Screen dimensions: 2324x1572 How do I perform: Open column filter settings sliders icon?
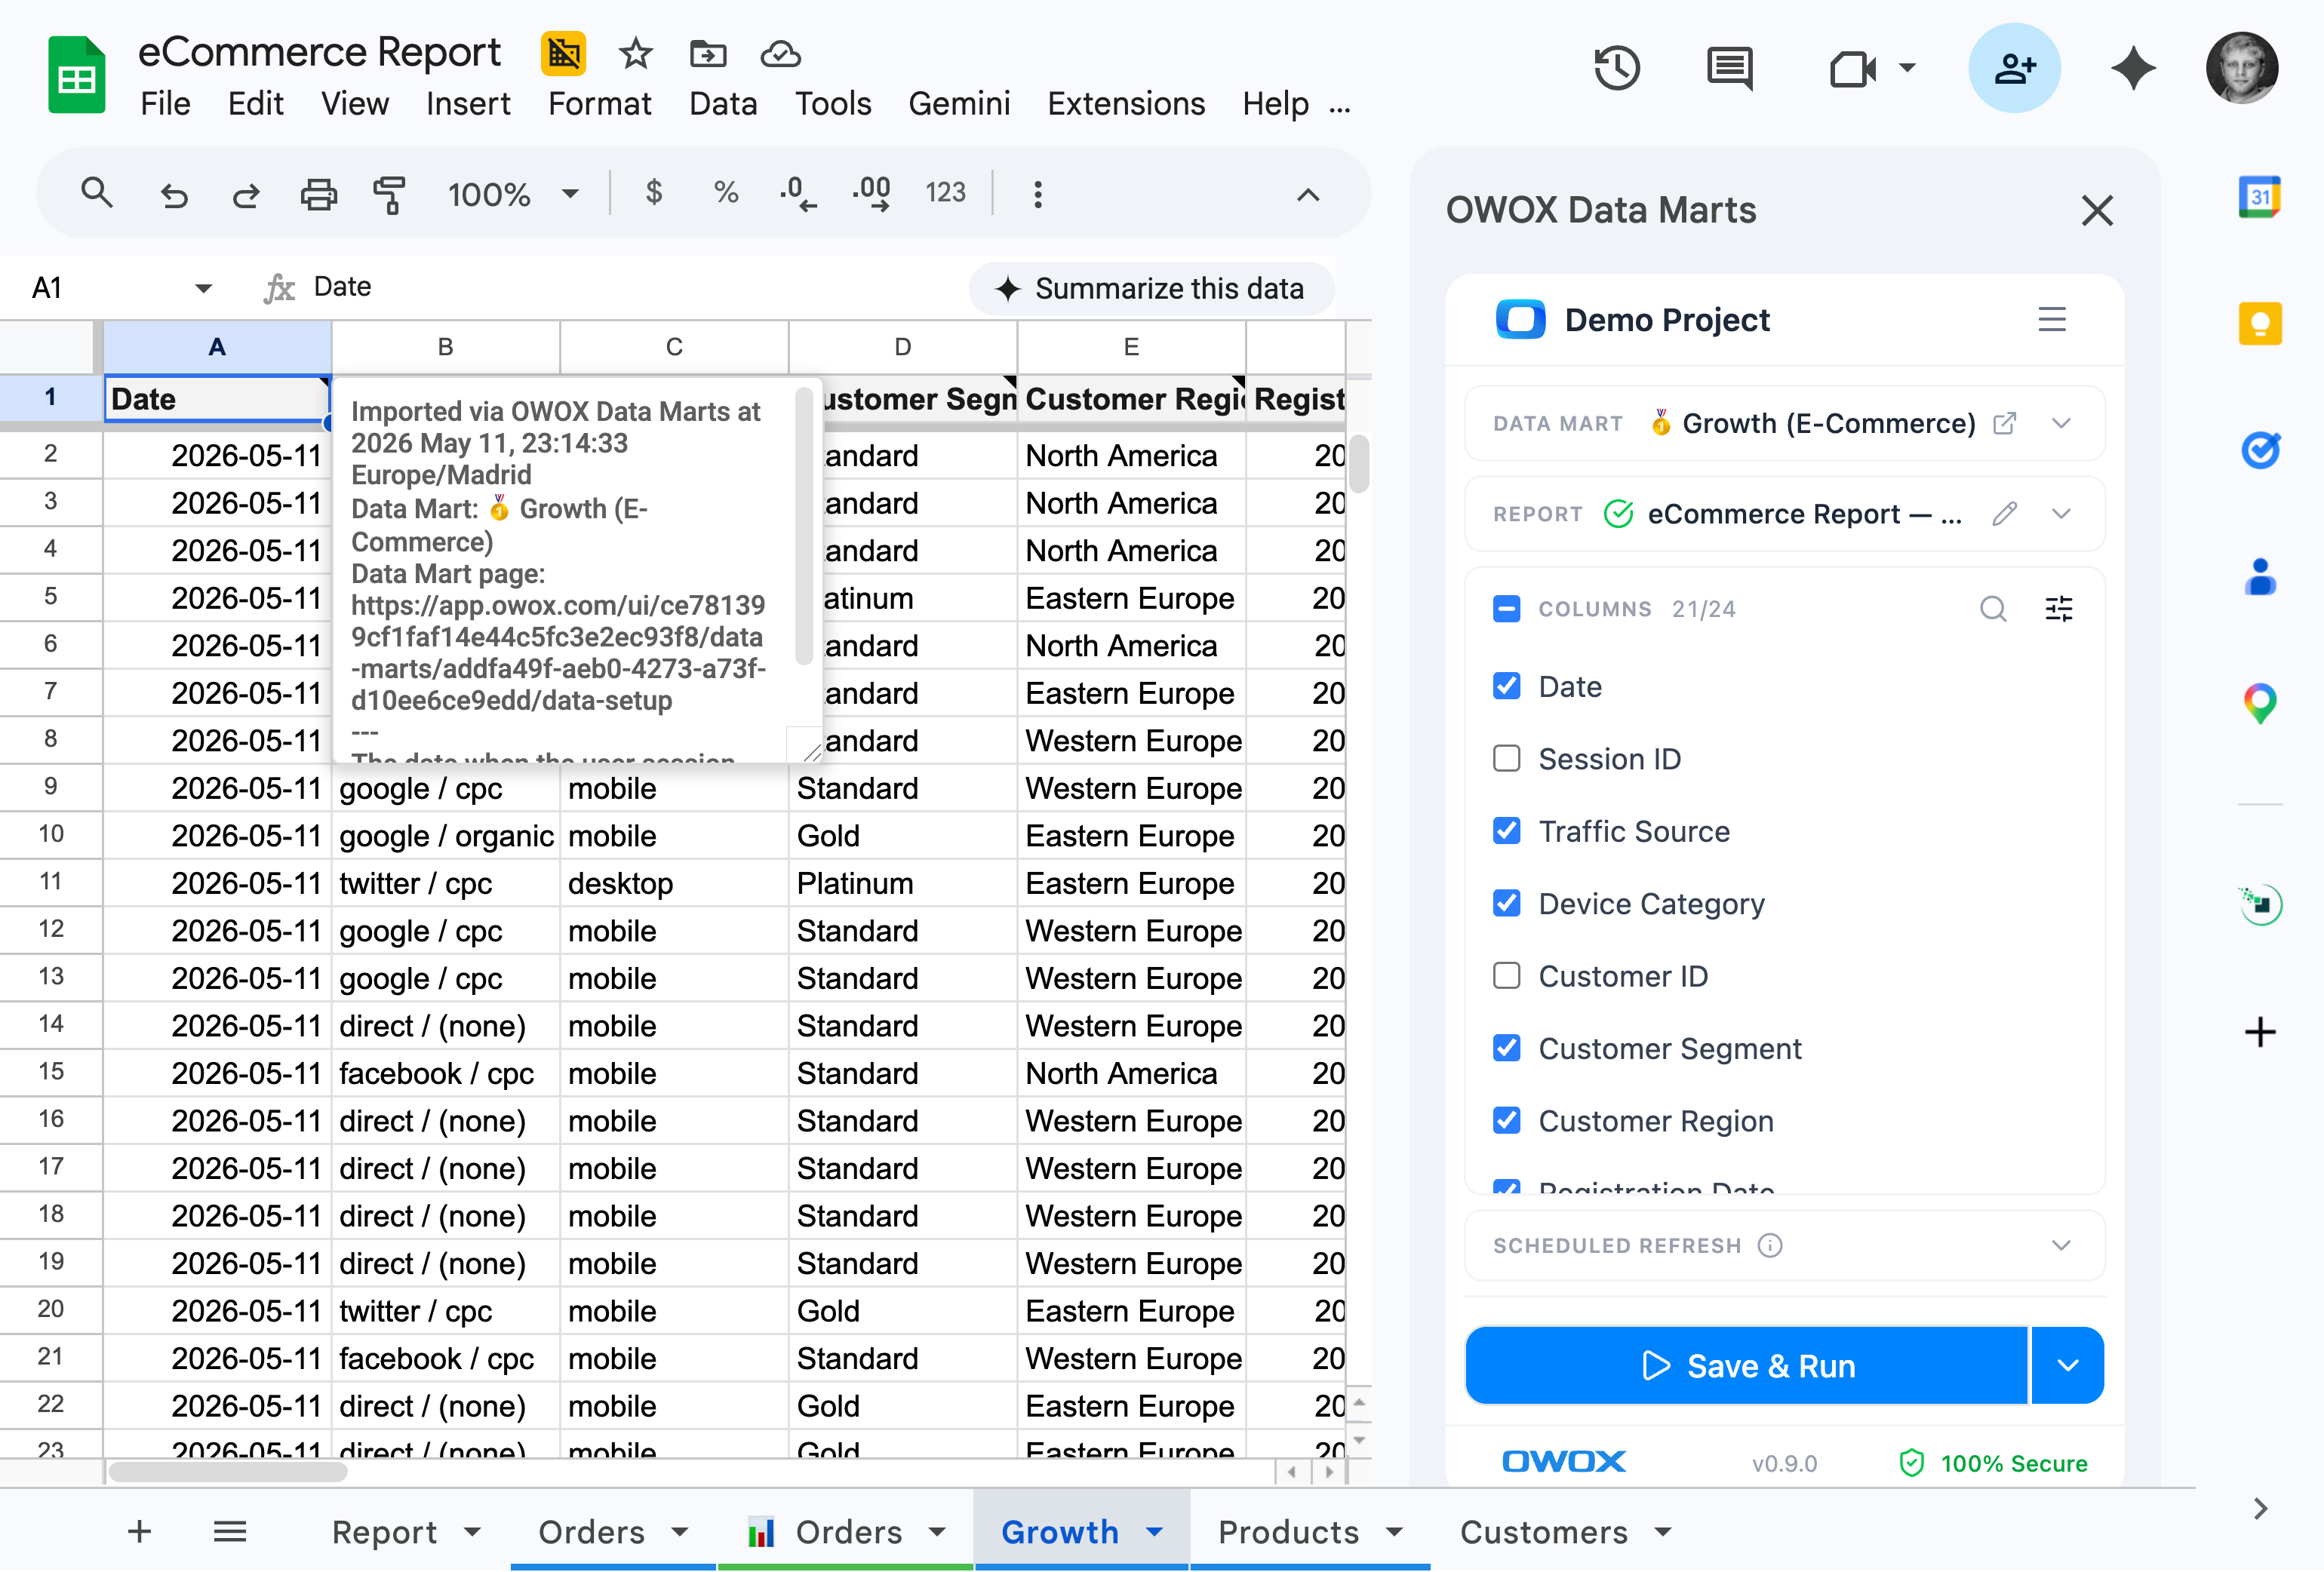2058,608
